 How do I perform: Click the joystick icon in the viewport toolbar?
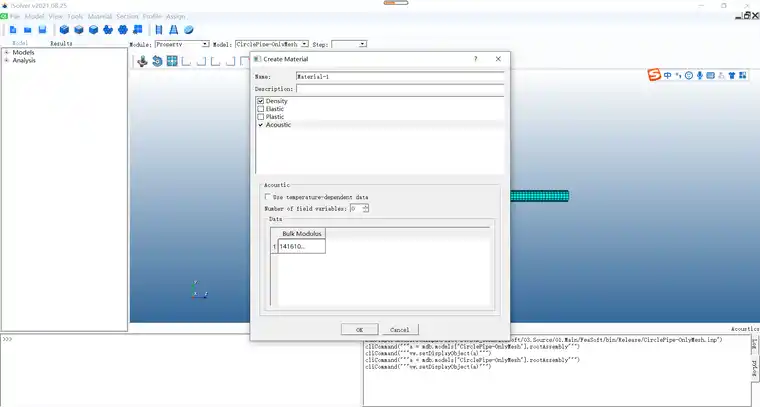click(142, 62)
